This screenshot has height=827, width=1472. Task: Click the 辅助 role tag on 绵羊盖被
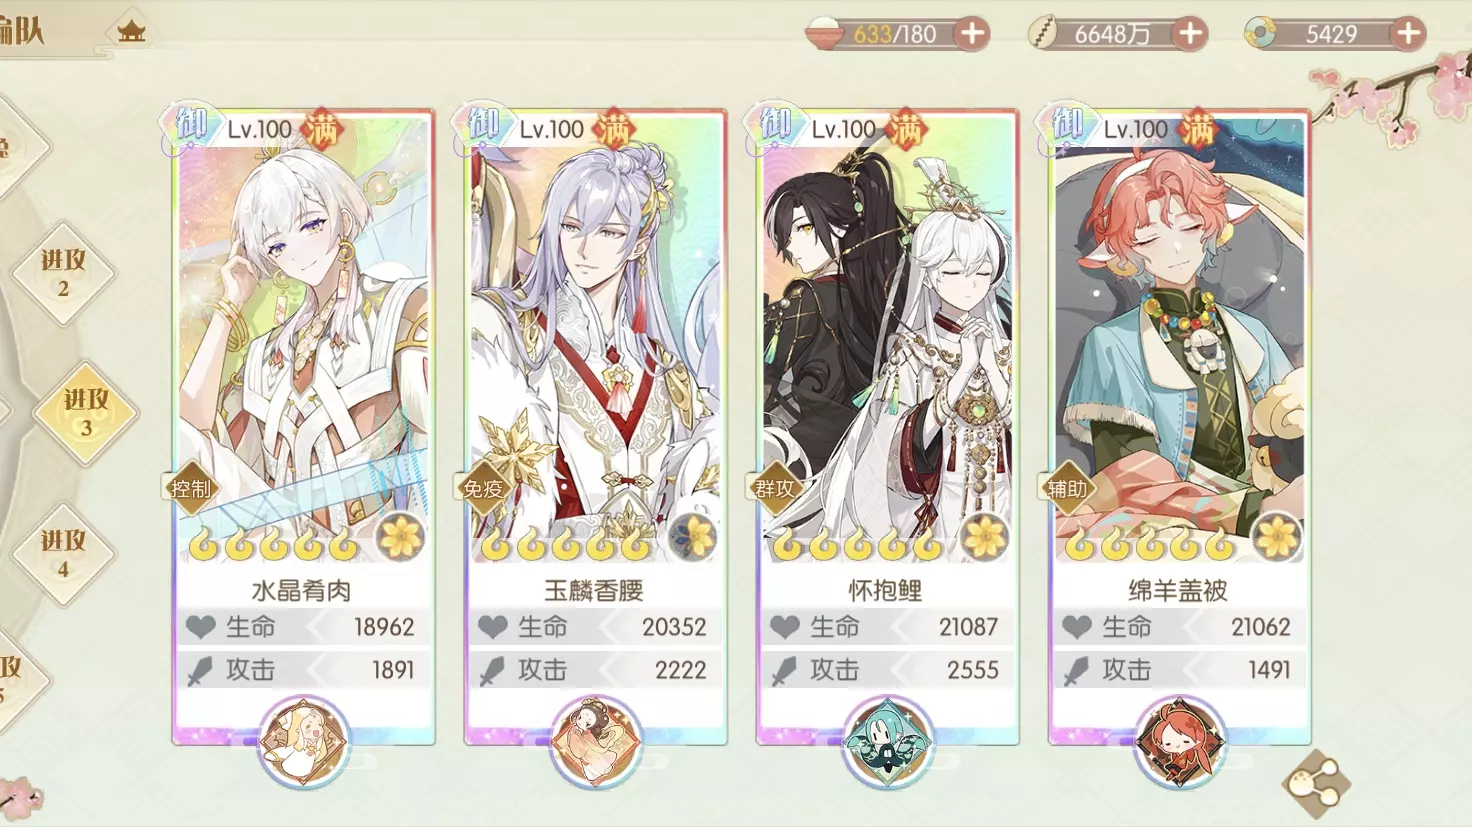[1067, 489]
